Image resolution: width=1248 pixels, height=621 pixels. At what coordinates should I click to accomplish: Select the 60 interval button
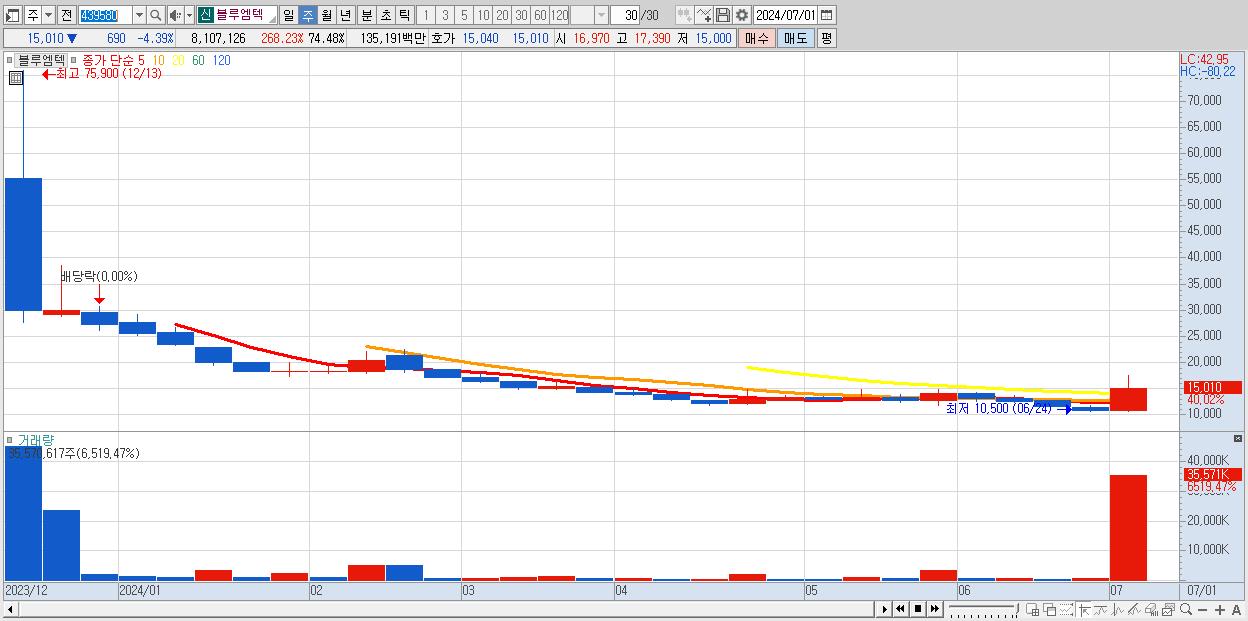(x=540, y=15)
